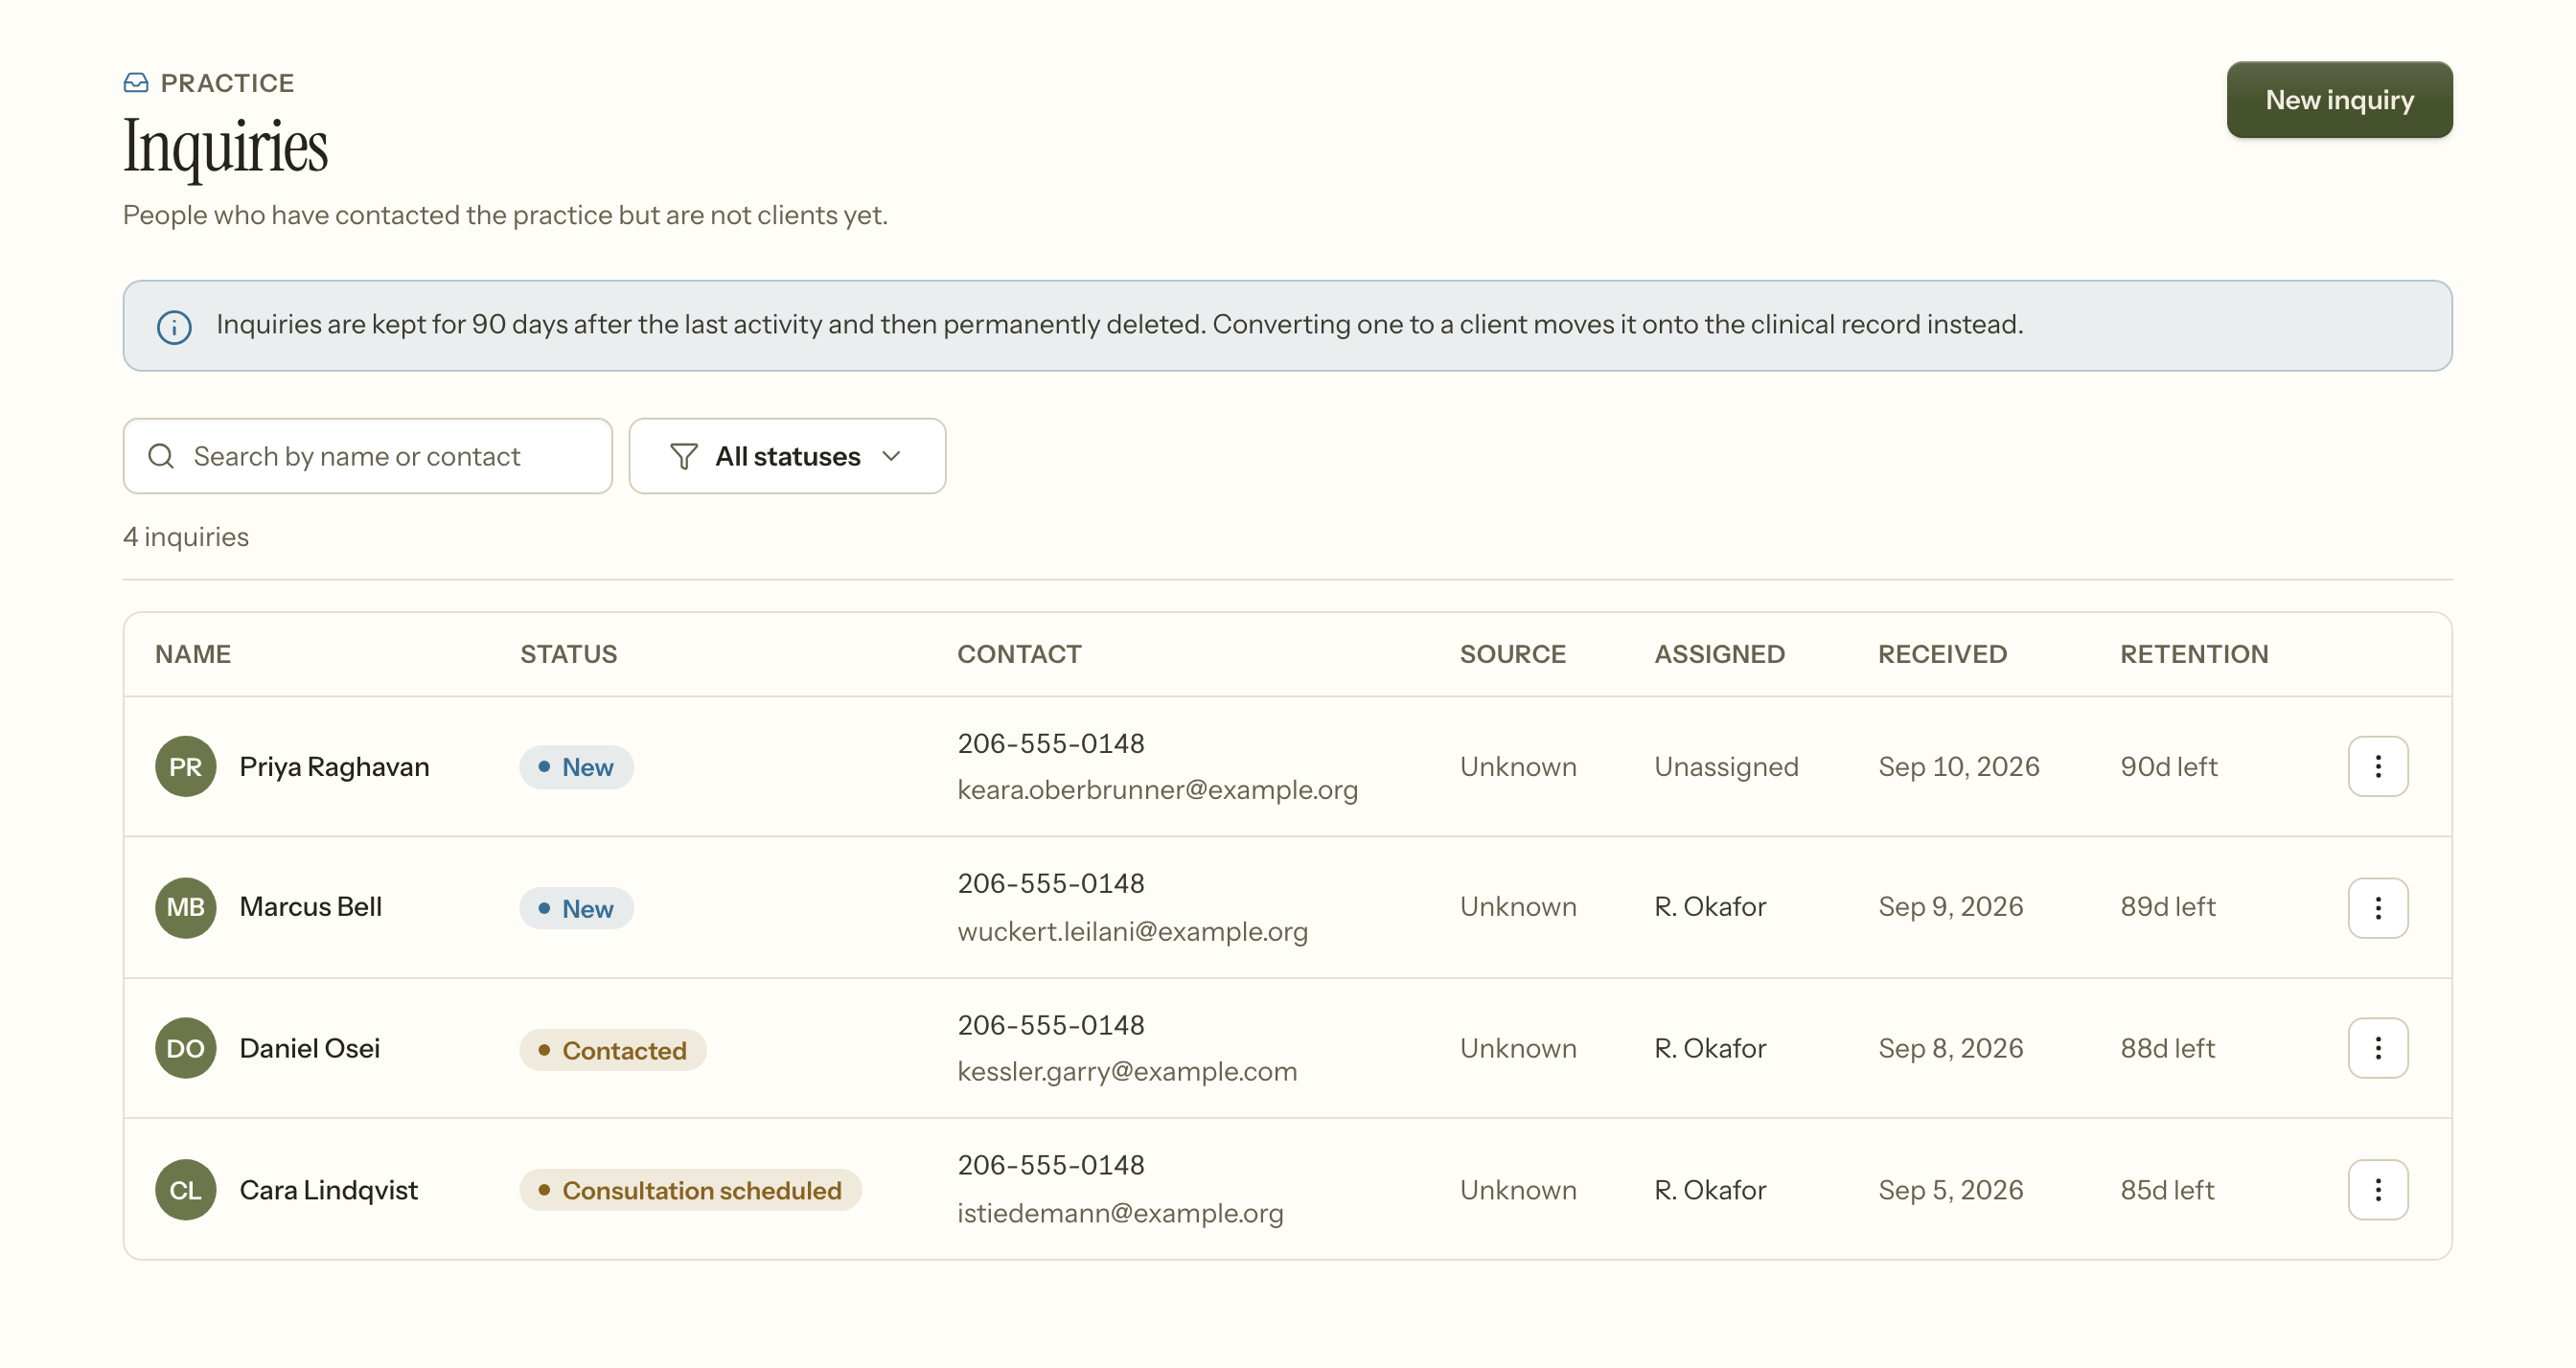Click email keara.oberbrunner@example.org
The image size is (2576, 1368).
(x=1157, y=790)
